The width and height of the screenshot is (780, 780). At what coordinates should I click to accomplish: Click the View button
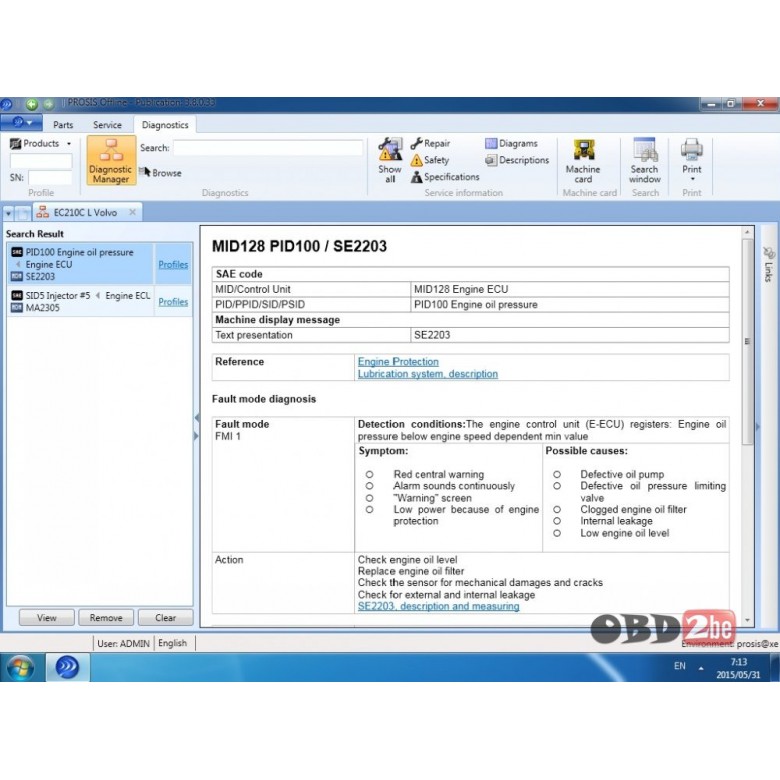(x=47, y=618)
